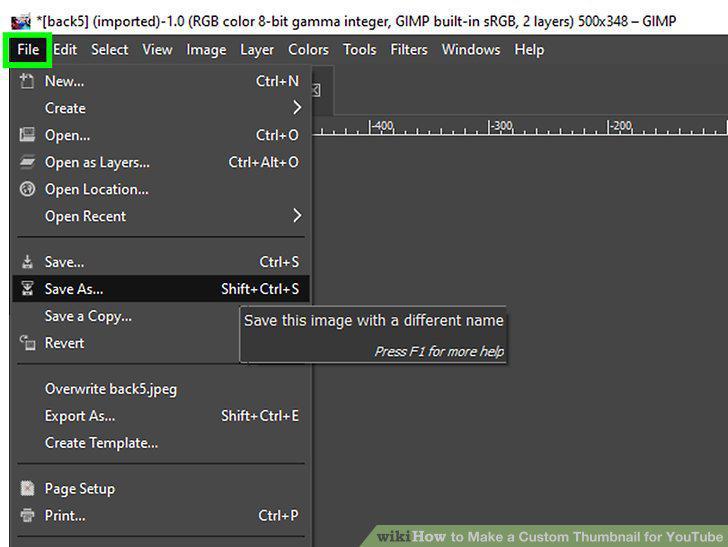Click the Ctrl+Alt+O shortcut text
The image size is (728, 547).
pos(263,163)
